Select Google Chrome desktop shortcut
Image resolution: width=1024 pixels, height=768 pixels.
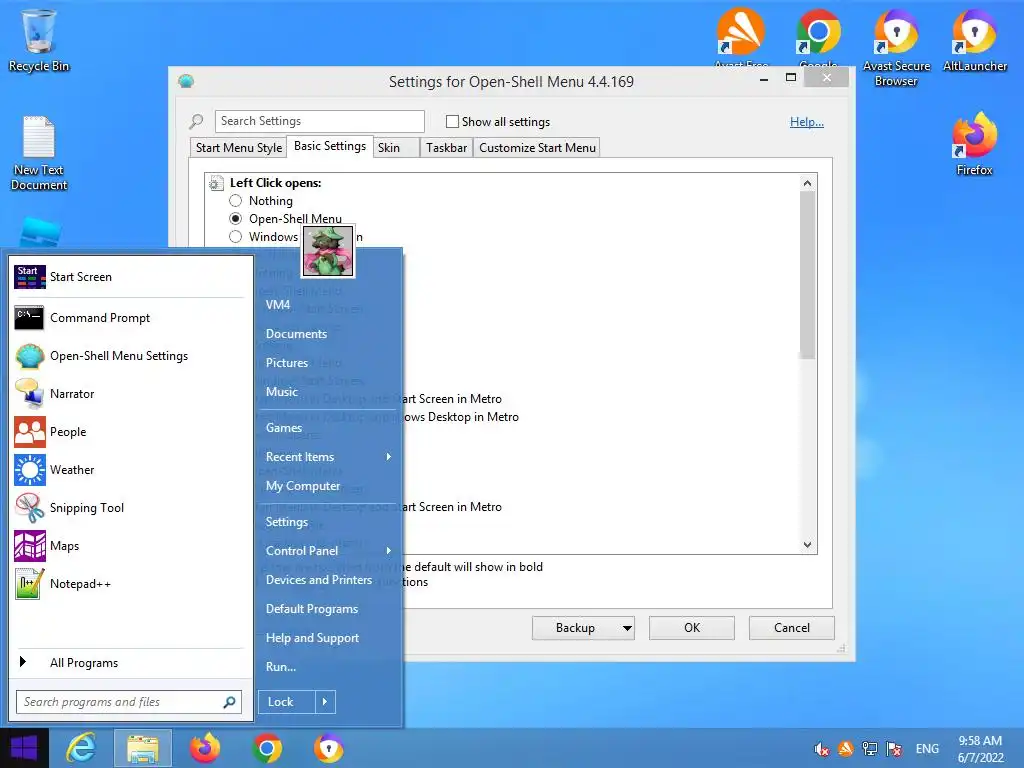[818, 37]
